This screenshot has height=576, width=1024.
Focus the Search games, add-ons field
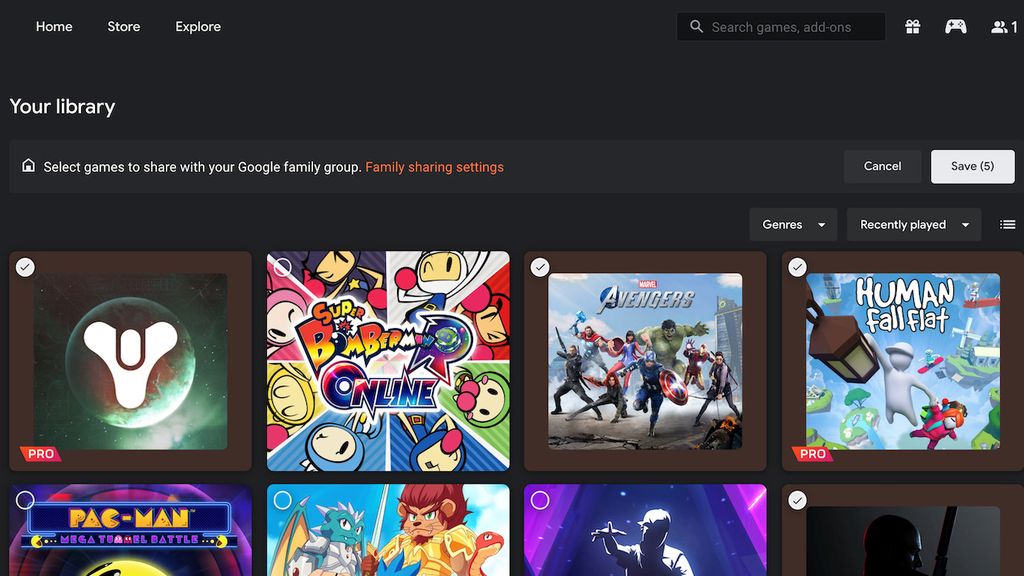tap(781, 27)
